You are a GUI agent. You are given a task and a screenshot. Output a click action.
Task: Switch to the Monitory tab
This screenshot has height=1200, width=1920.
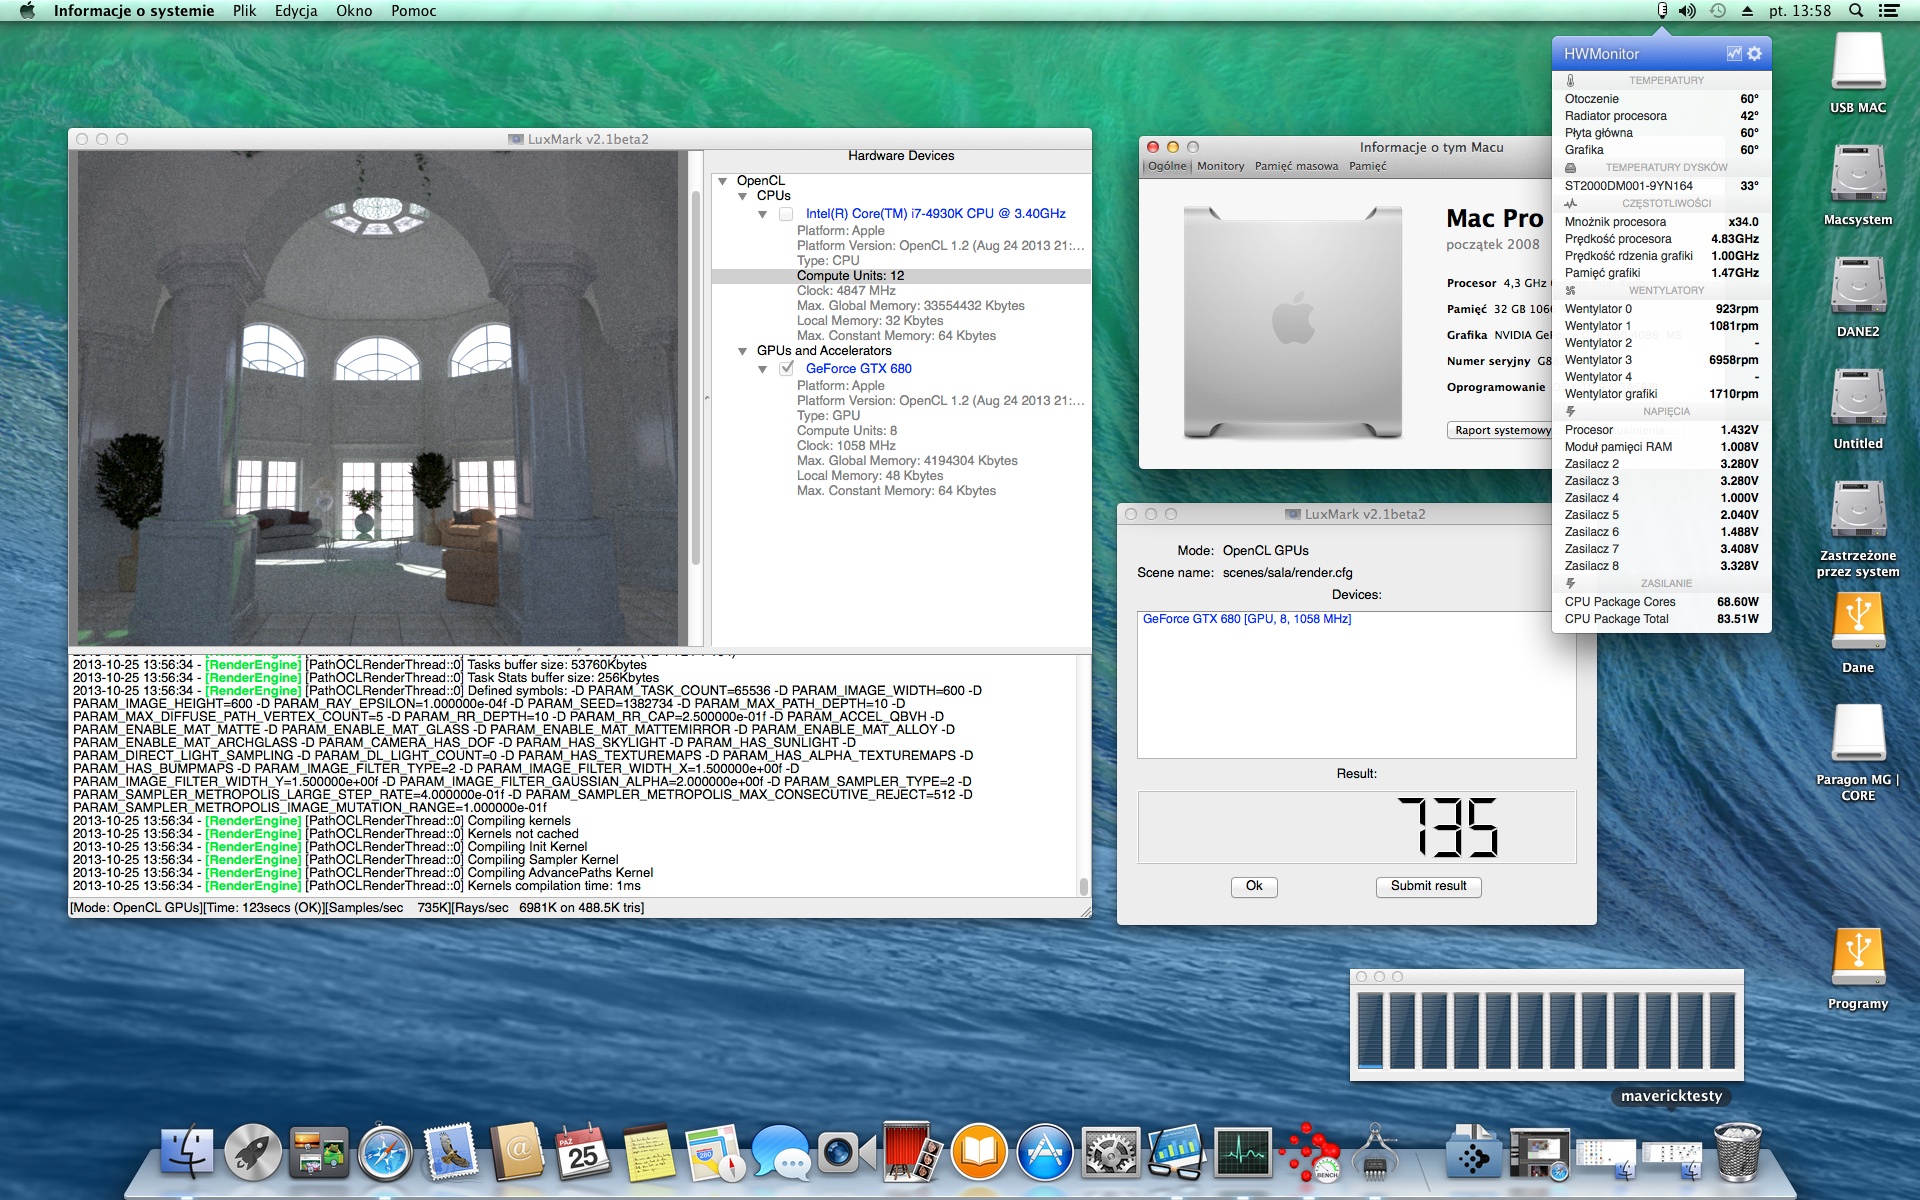click(x=1221, y=166)
